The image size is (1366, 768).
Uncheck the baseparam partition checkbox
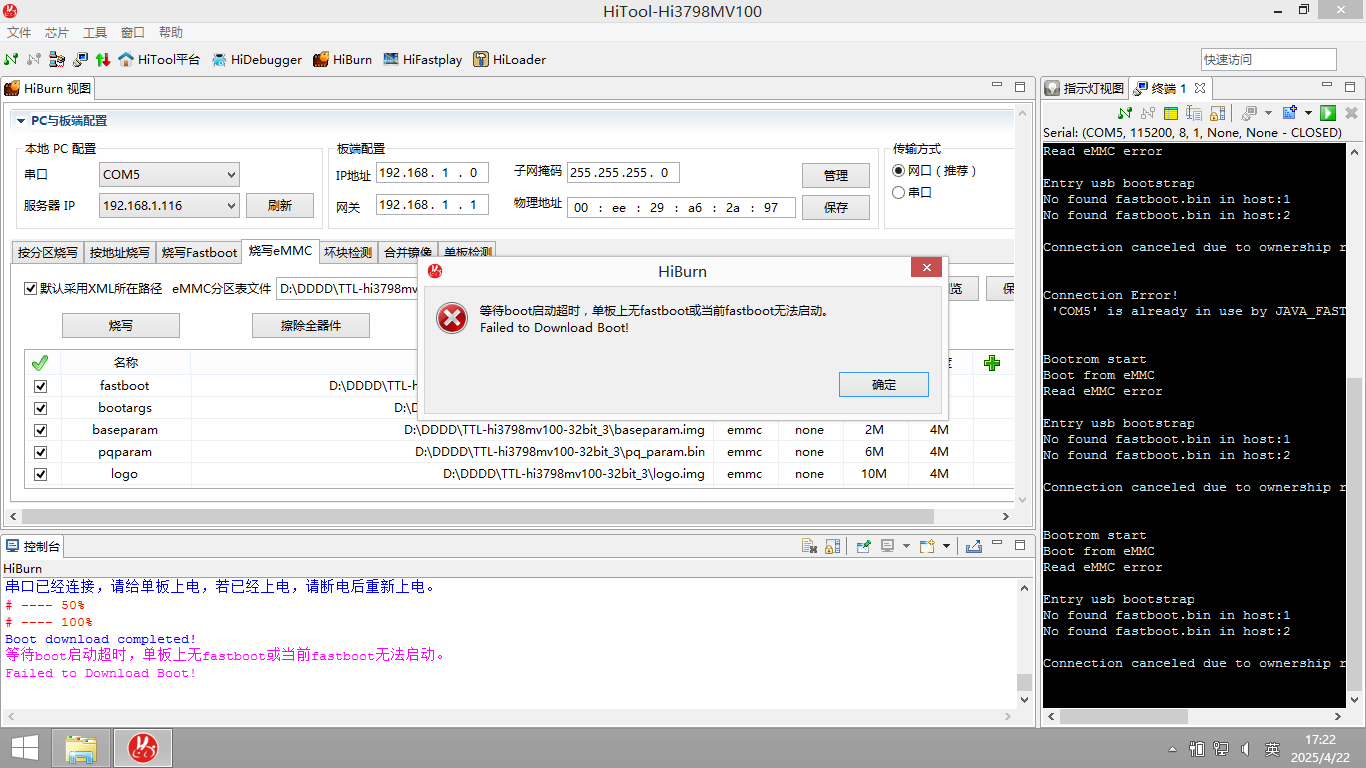tap(41, 430)
